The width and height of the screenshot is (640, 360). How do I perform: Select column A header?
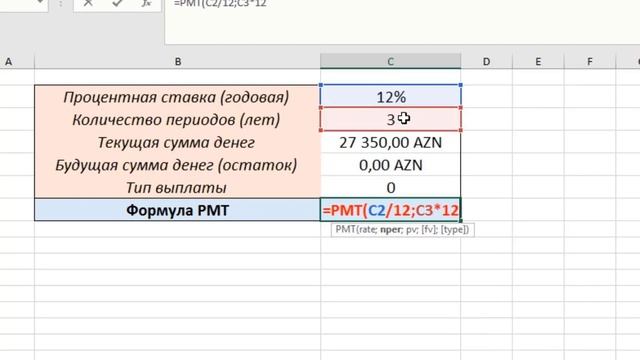tap(9, 62)
